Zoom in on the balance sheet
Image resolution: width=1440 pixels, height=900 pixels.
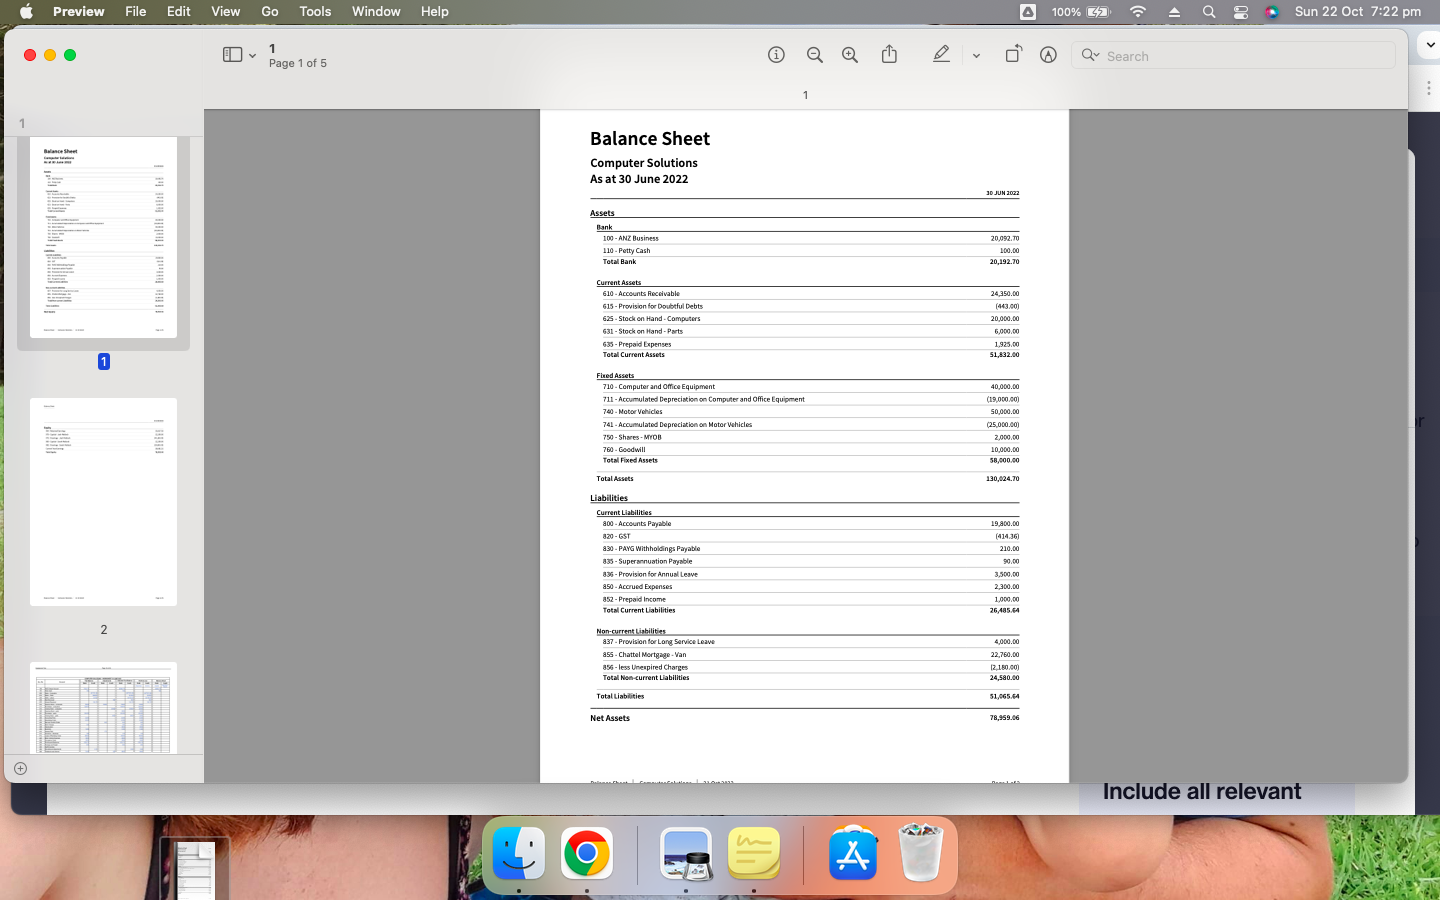point(849,55)
